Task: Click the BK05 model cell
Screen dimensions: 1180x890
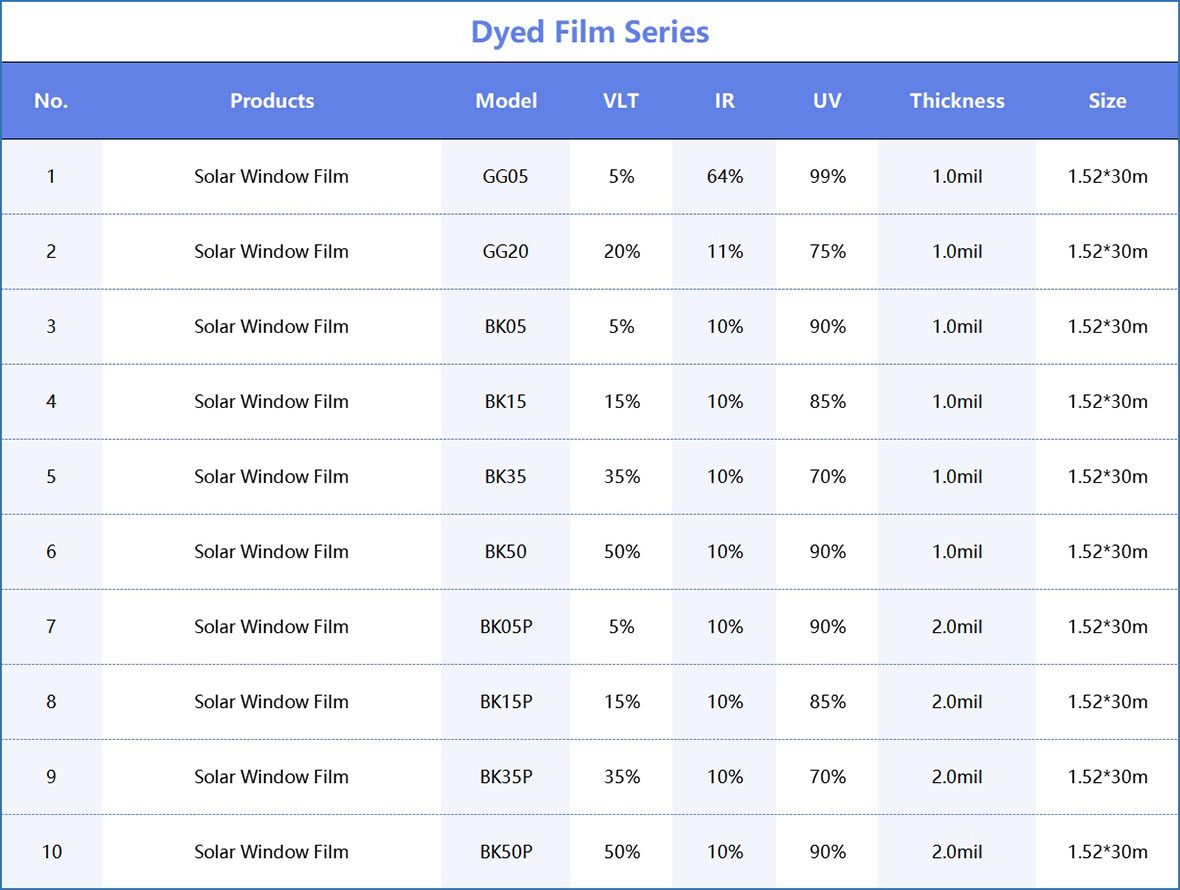Action: (506, 327)
